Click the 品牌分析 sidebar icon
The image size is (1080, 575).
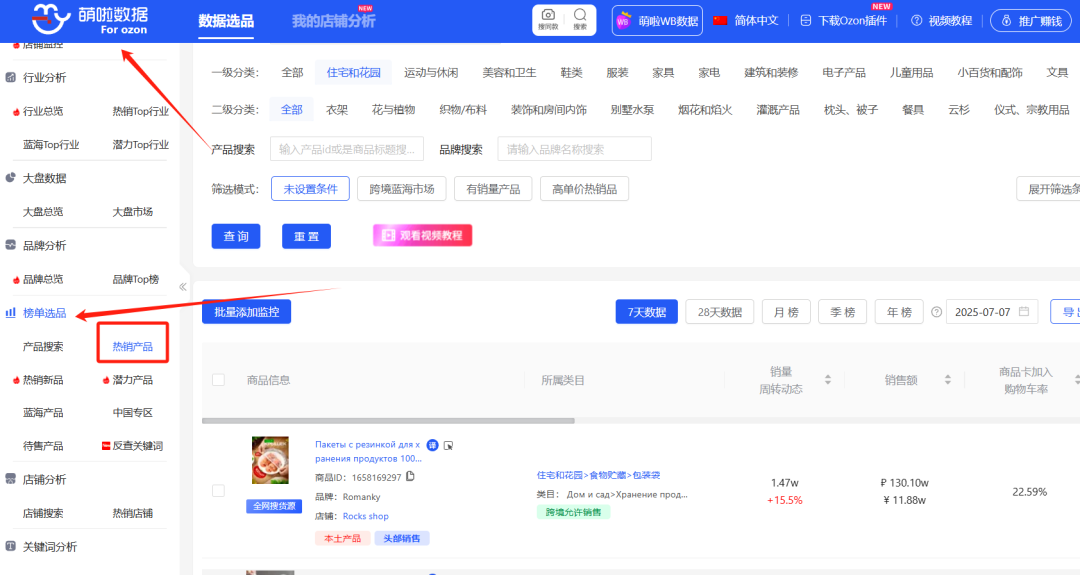10,245
